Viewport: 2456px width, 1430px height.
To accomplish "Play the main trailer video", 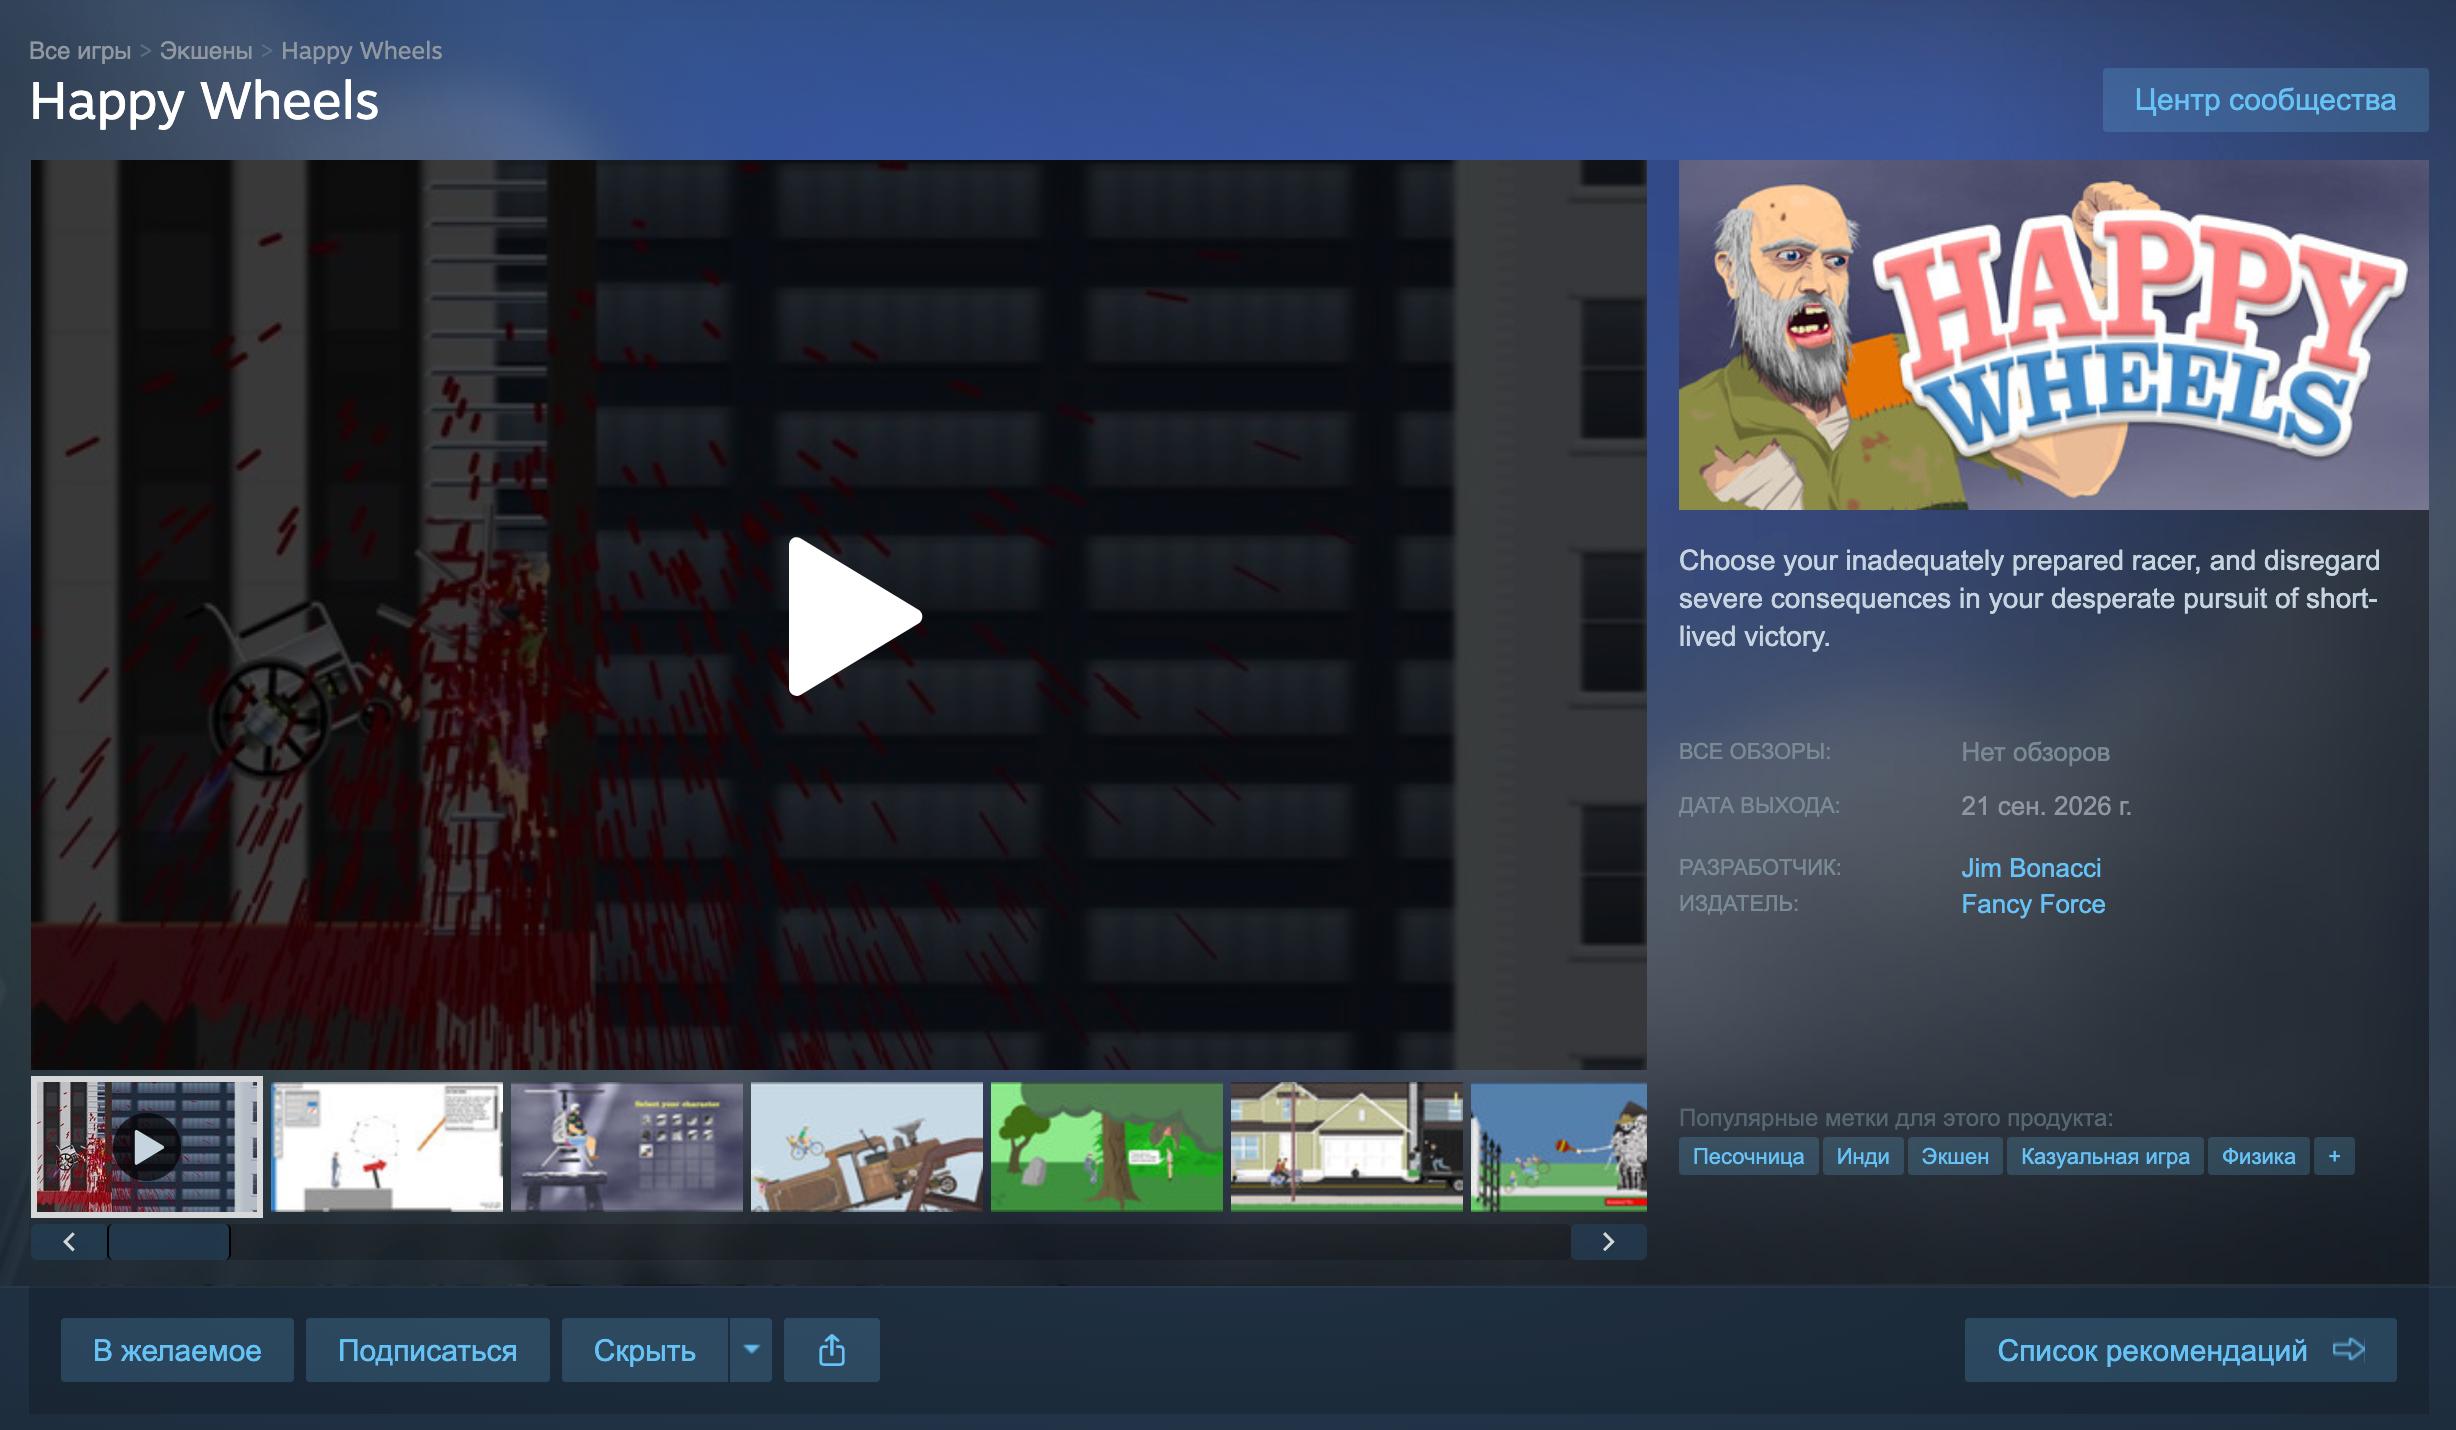I will point(854,616).
